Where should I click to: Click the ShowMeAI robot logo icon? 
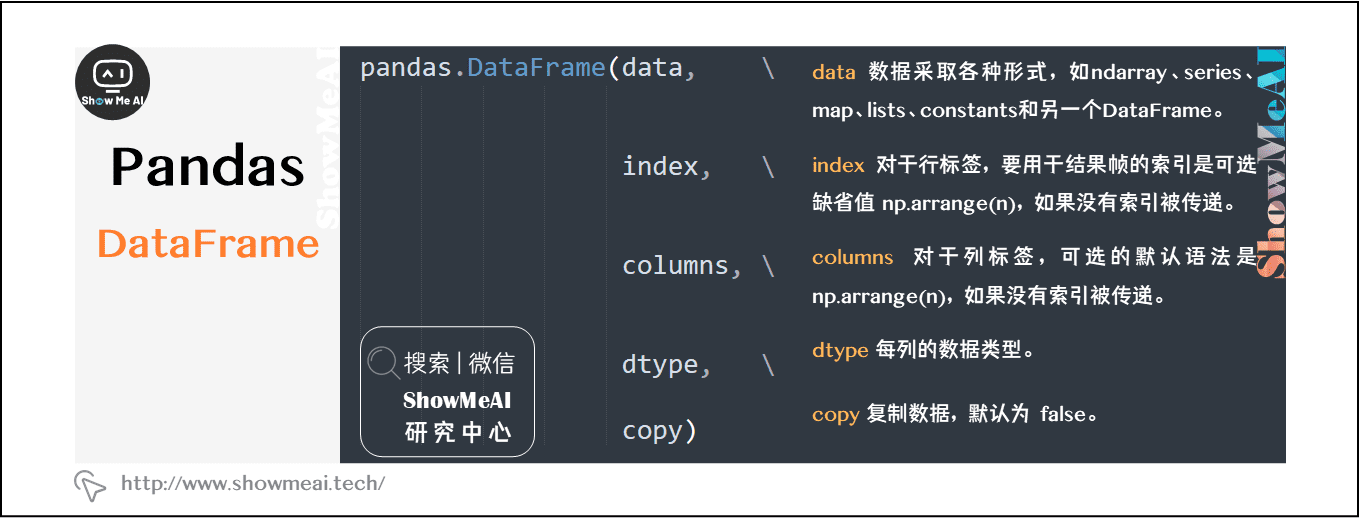tap(114, 83)
